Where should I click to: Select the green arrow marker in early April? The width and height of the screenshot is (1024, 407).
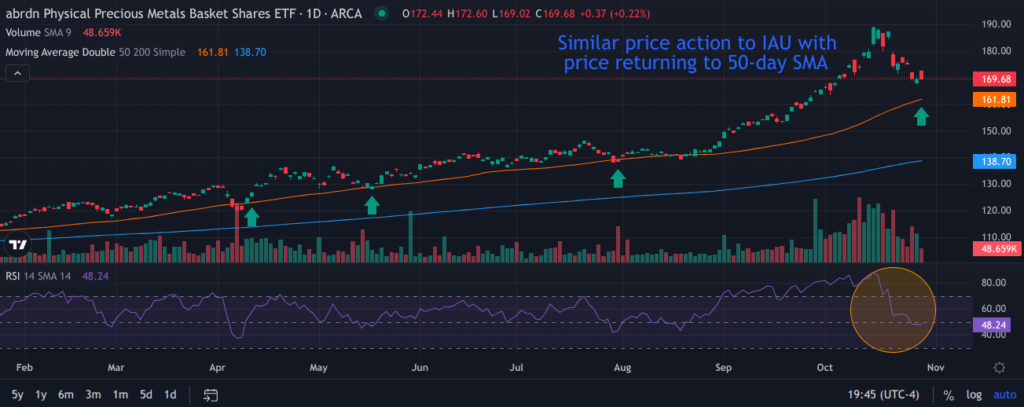[251, 215]
